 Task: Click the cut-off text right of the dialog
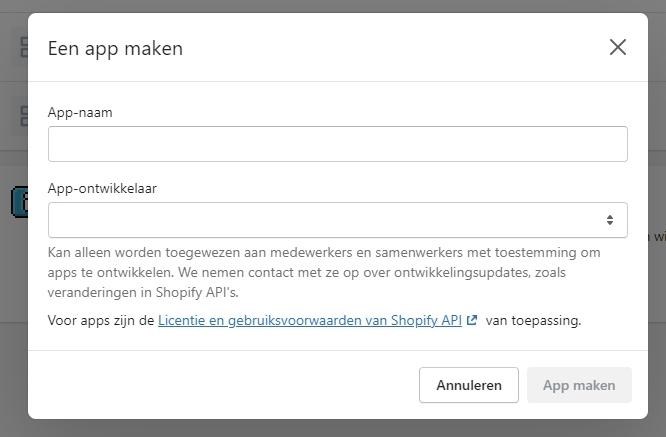[658, 237]
